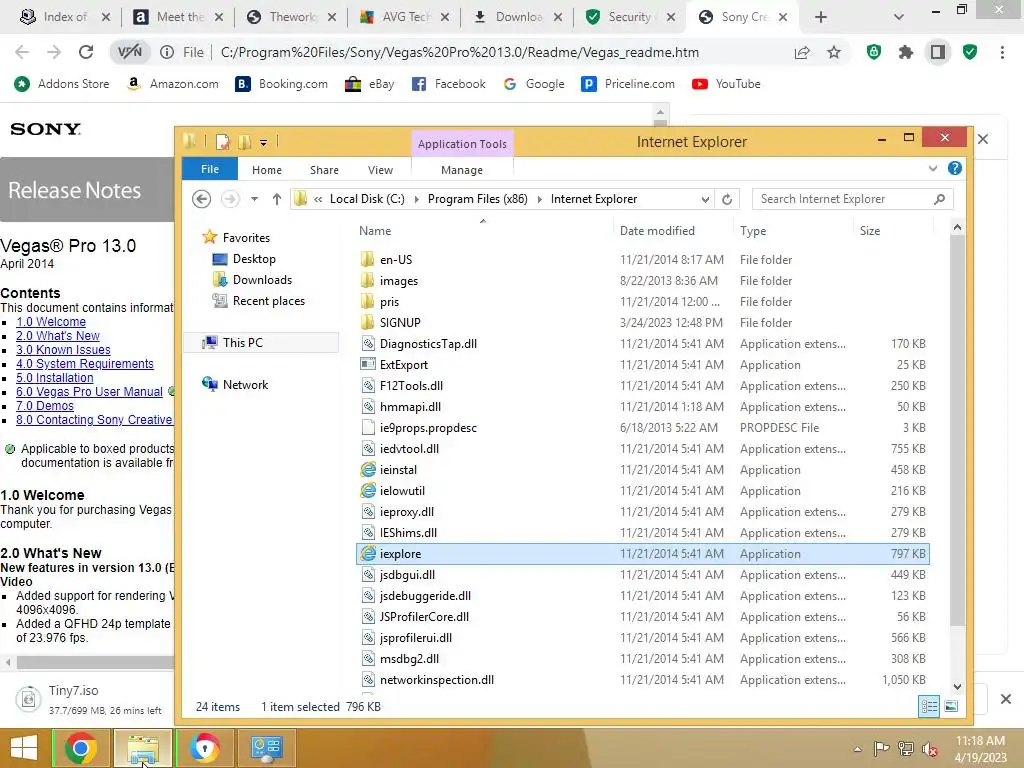Open Chrome extensions puzzle icon
Viewport: 1024px width, 768px height.
point(906,52)
